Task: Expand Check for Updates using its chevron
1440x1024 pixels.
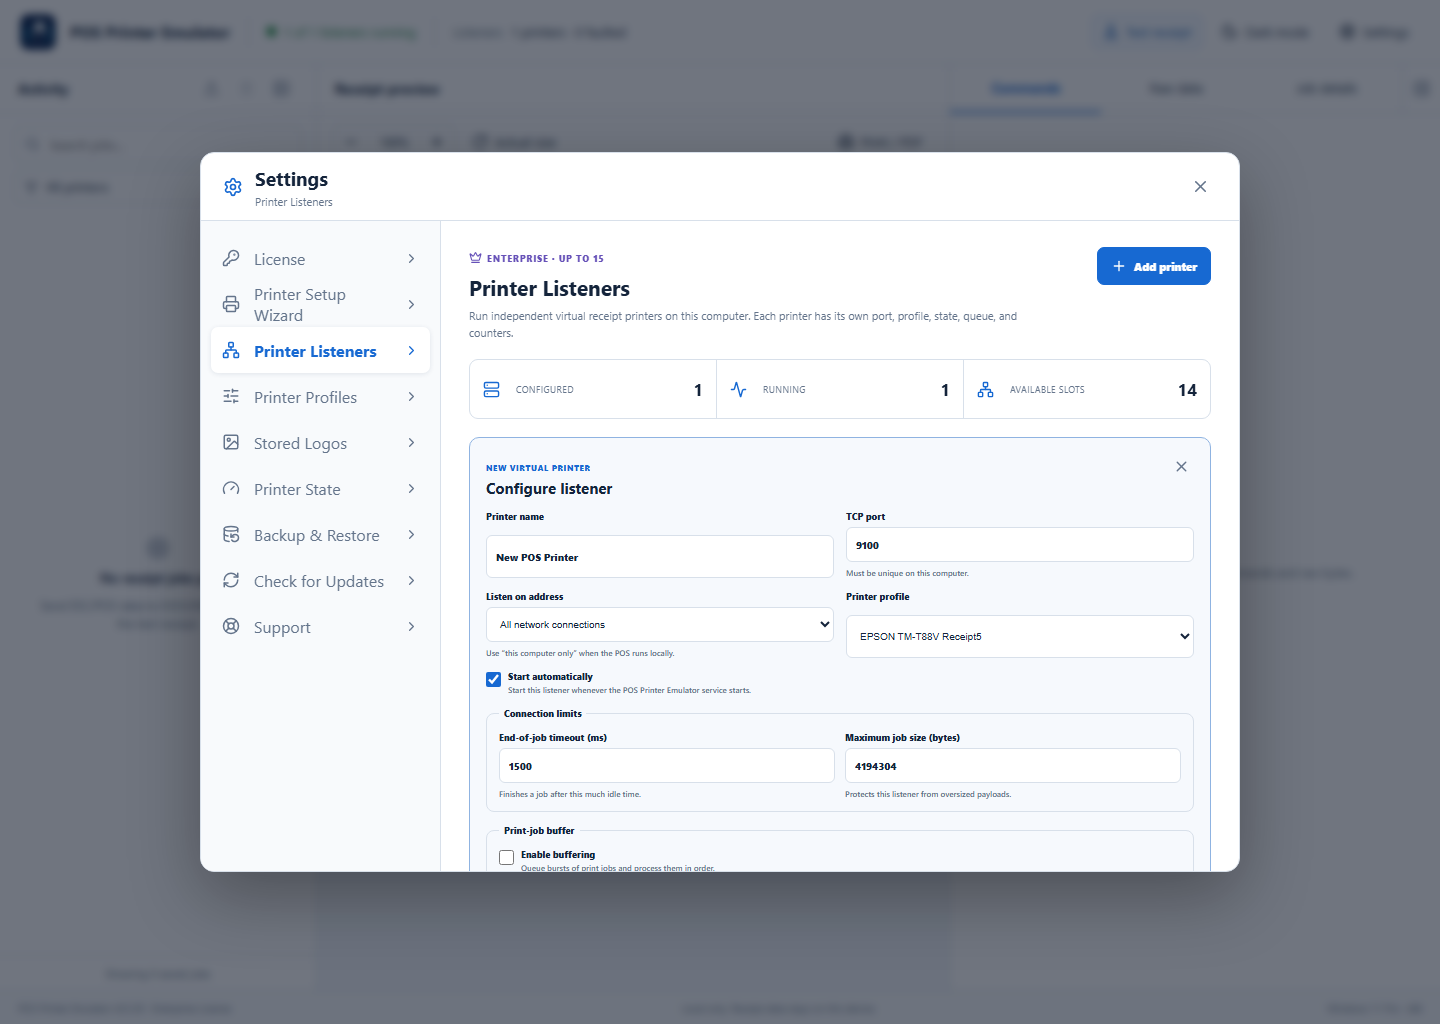Action: pos(411,581)
